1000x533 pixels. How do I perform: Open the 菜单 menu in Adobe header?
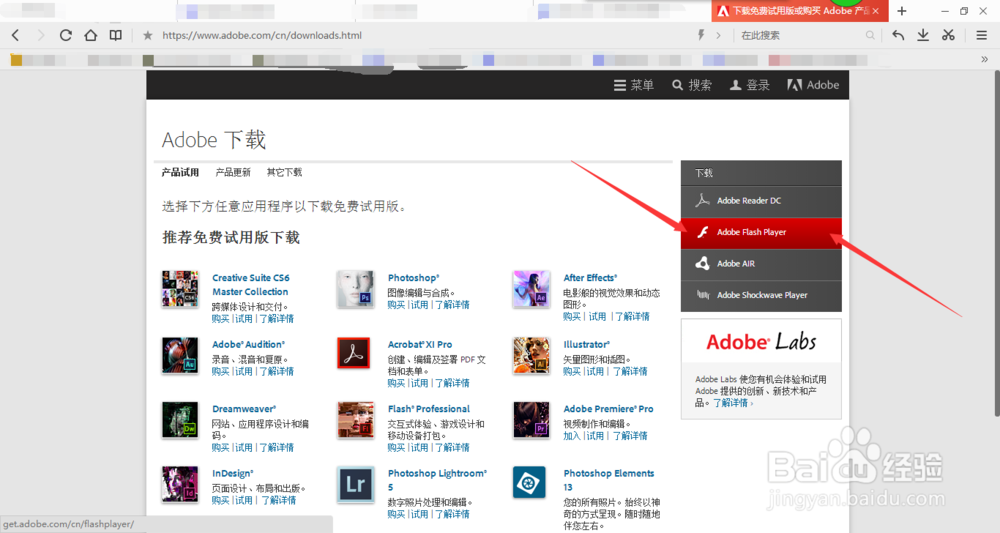(633, 85)
